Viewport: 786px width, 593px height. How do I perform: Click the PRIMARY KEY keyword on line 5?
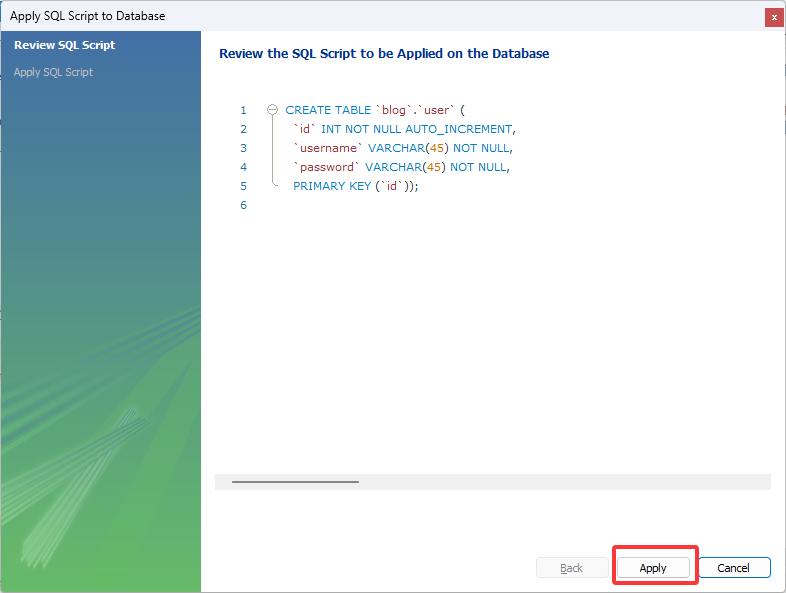331,186
